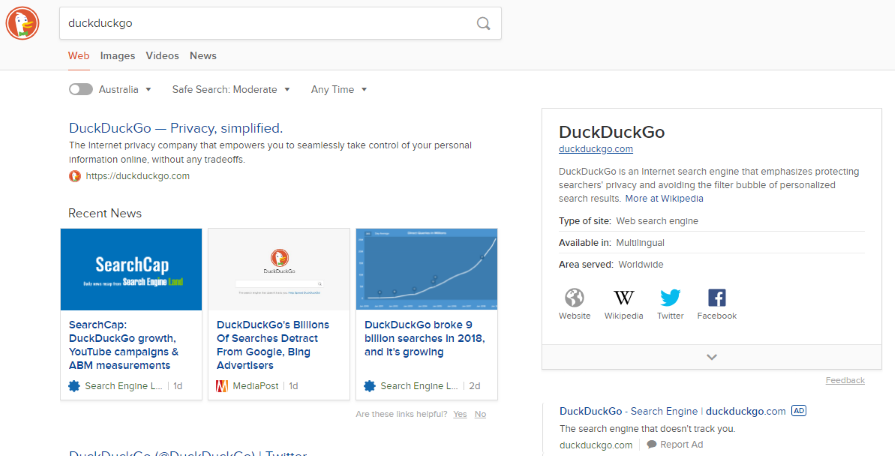
Task: Open the Any Time filter dropdown
Action: click(339, 90)
